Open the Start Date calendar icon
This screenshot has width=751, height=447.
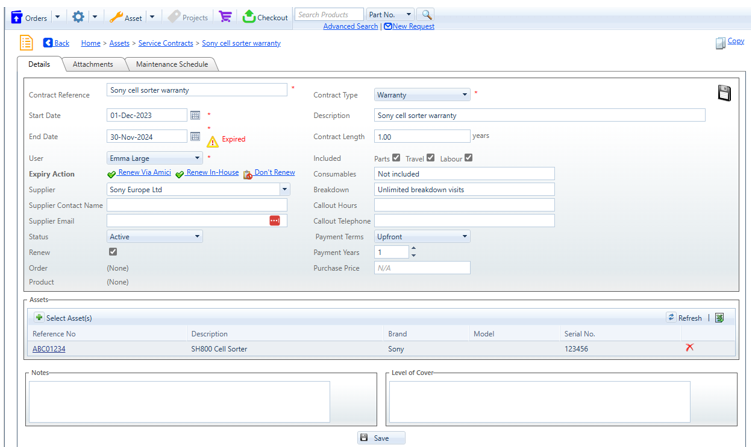(195, 115)
